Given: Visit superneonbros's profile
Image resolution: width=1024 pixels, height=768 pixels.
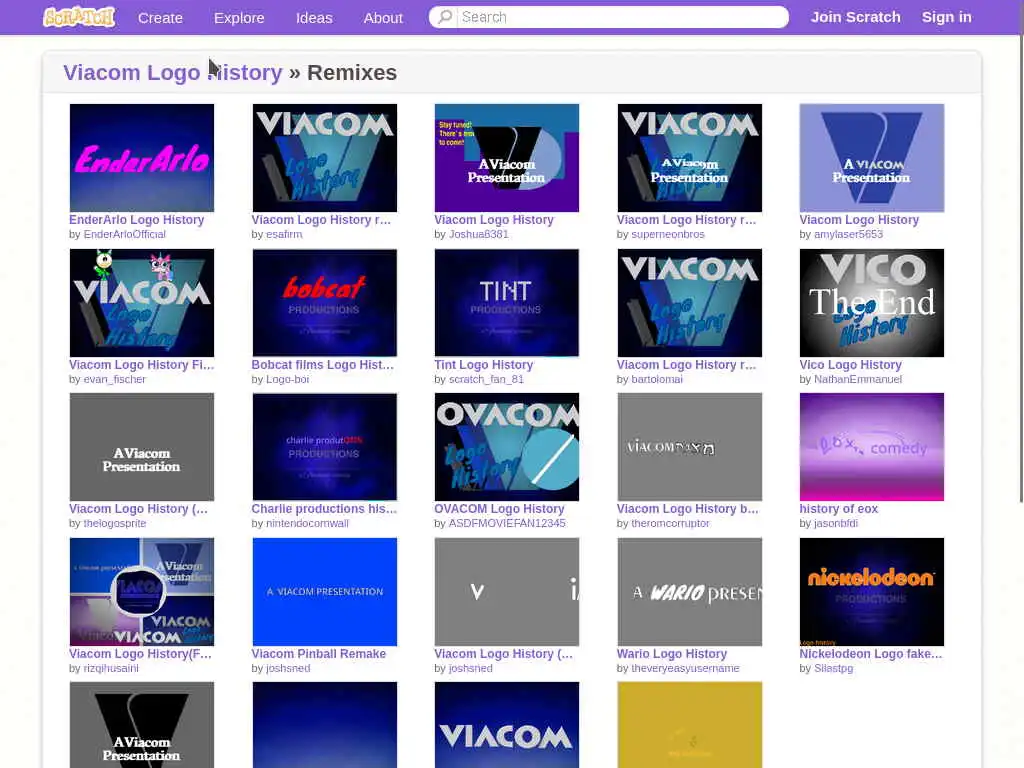Looking at the screenshot, I should pos(668,234).
